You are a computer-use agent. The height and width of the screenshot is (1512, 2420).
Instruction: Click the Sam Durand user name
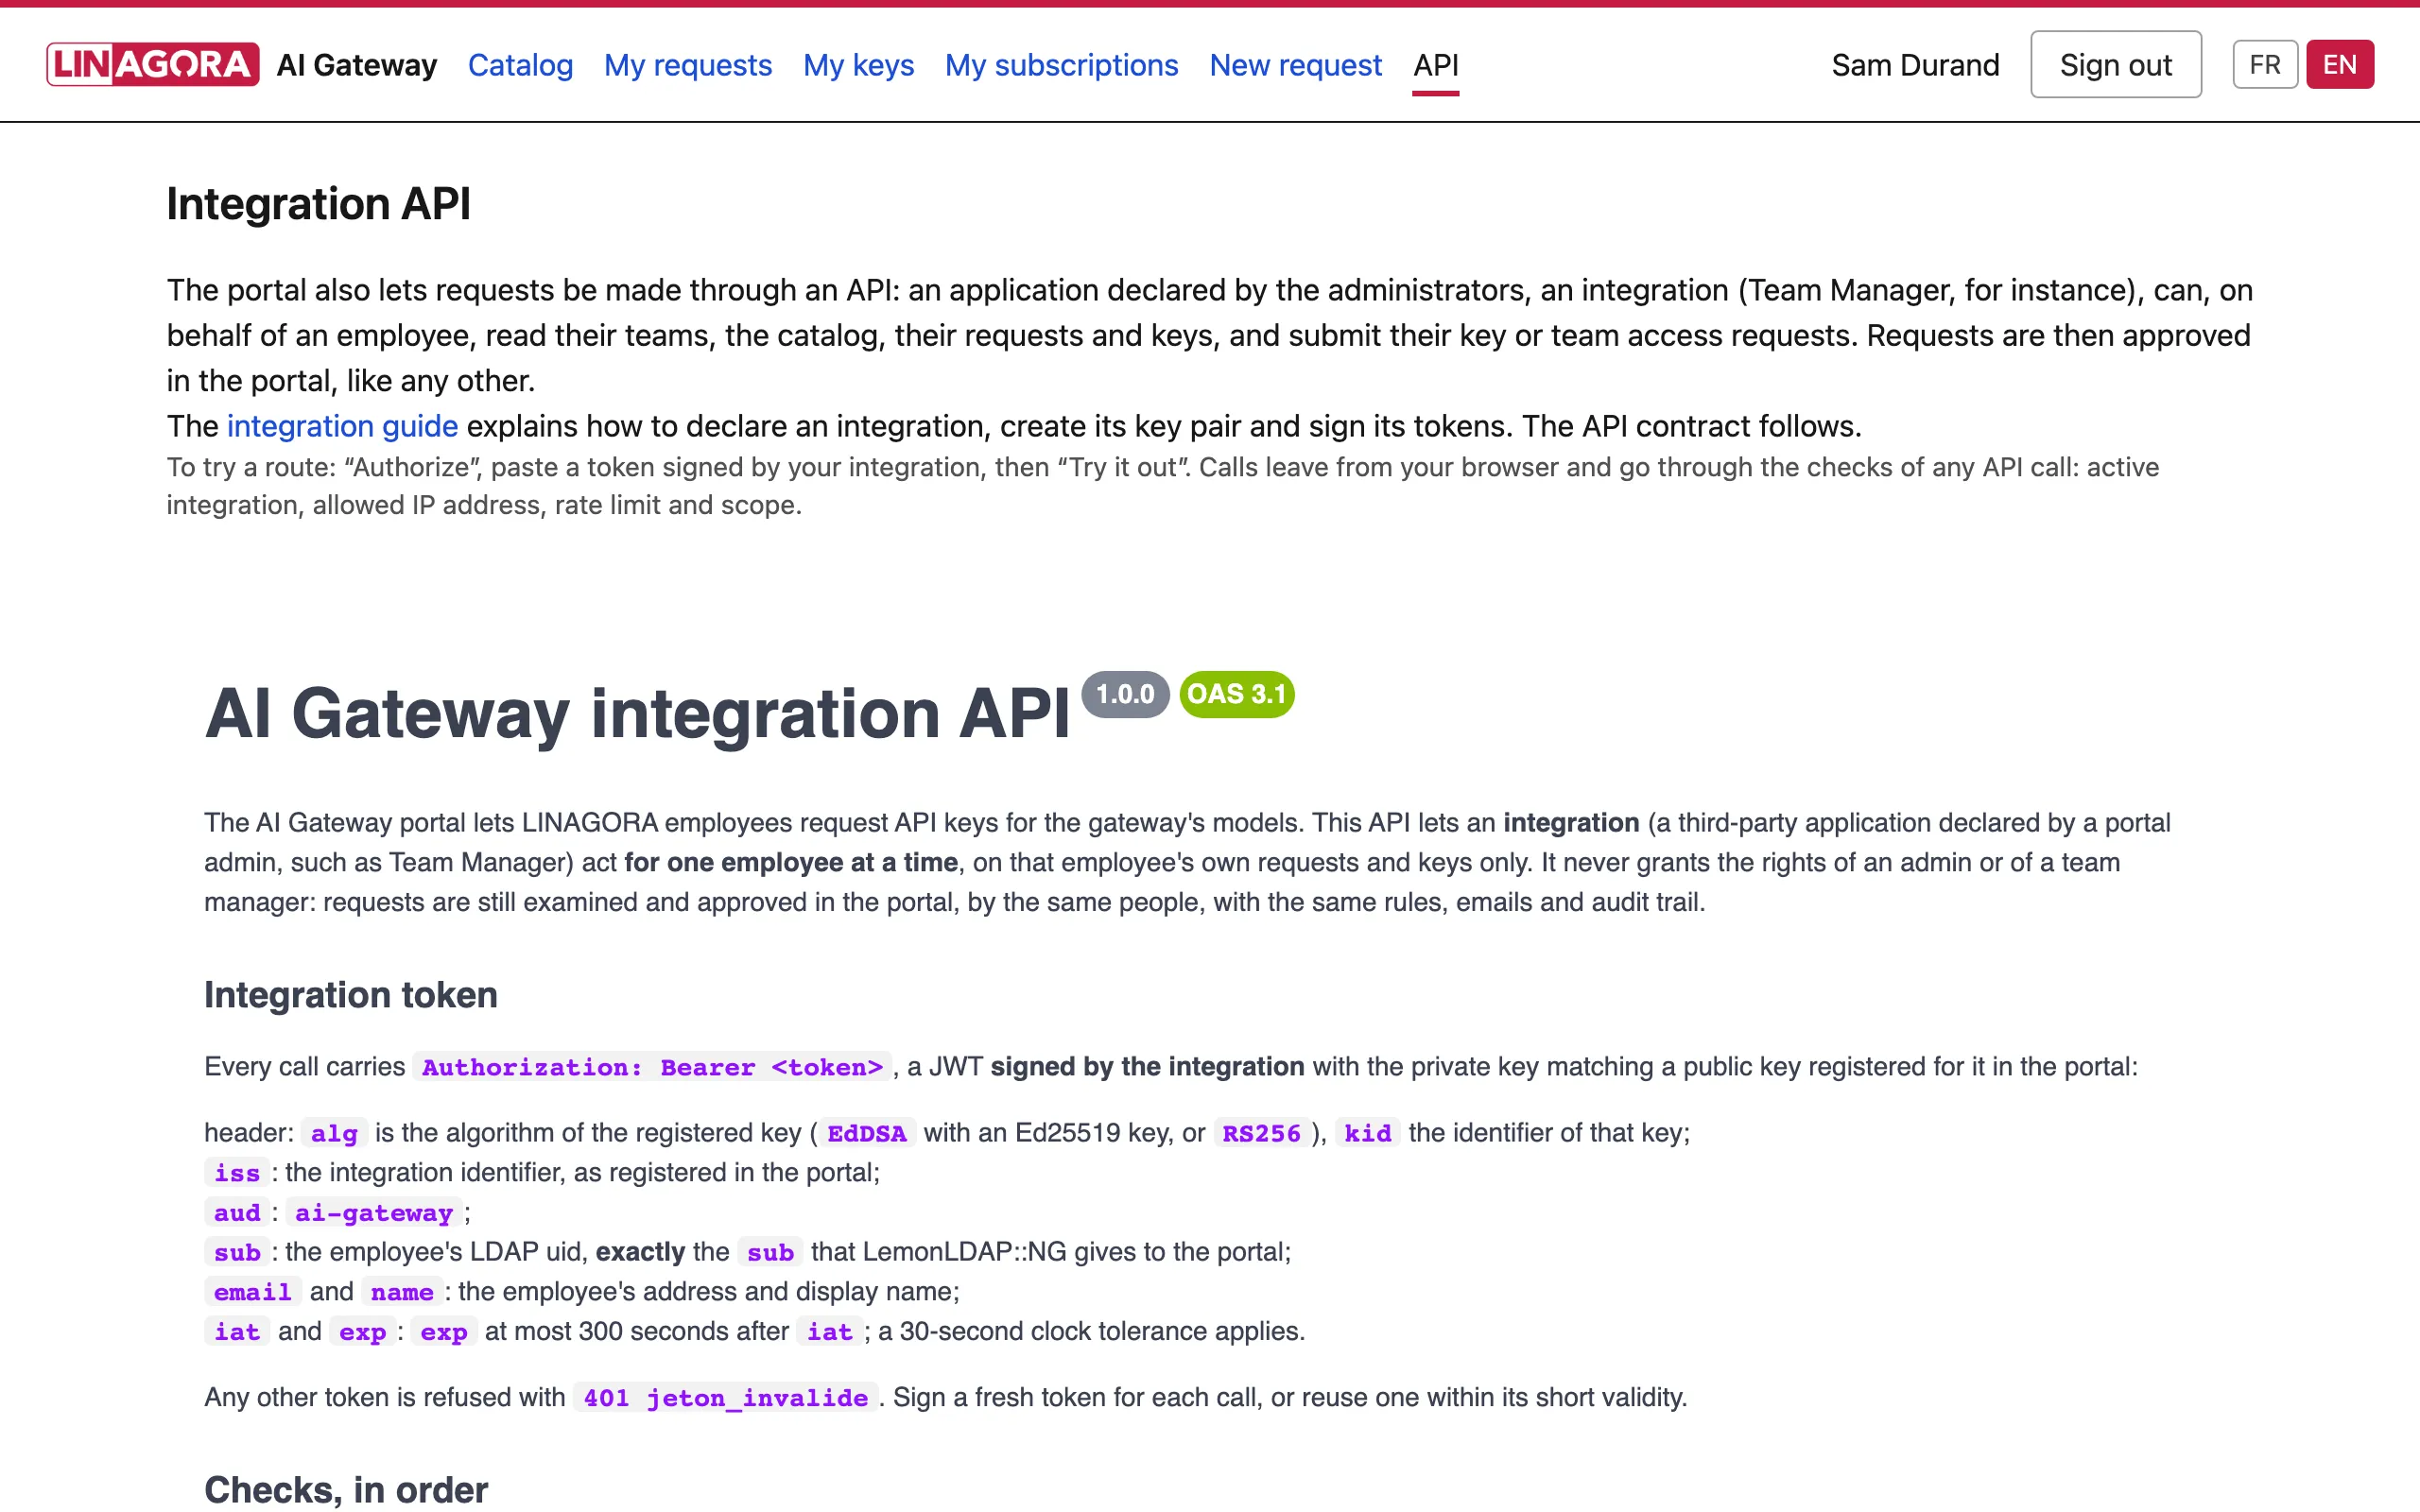pyautogui.click(x=1915, y=65)
